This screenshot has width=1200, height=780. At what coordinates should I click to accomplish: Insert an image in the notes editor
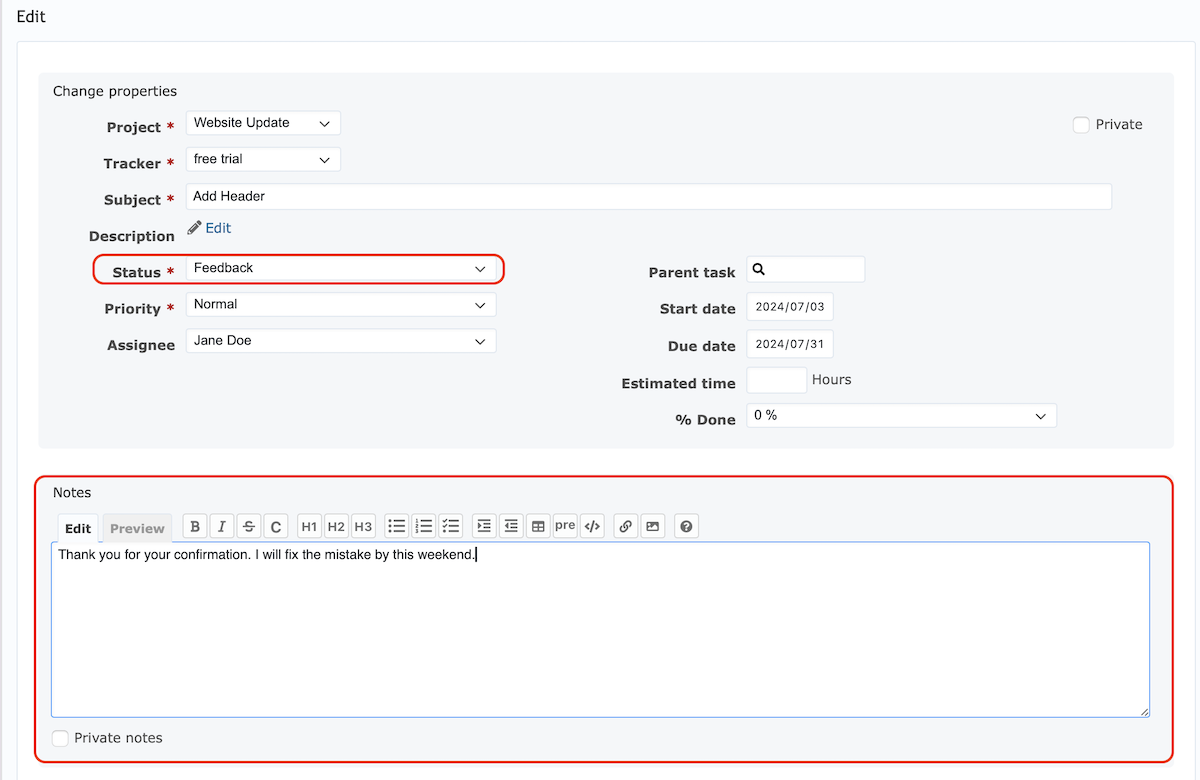pos(652,525)
